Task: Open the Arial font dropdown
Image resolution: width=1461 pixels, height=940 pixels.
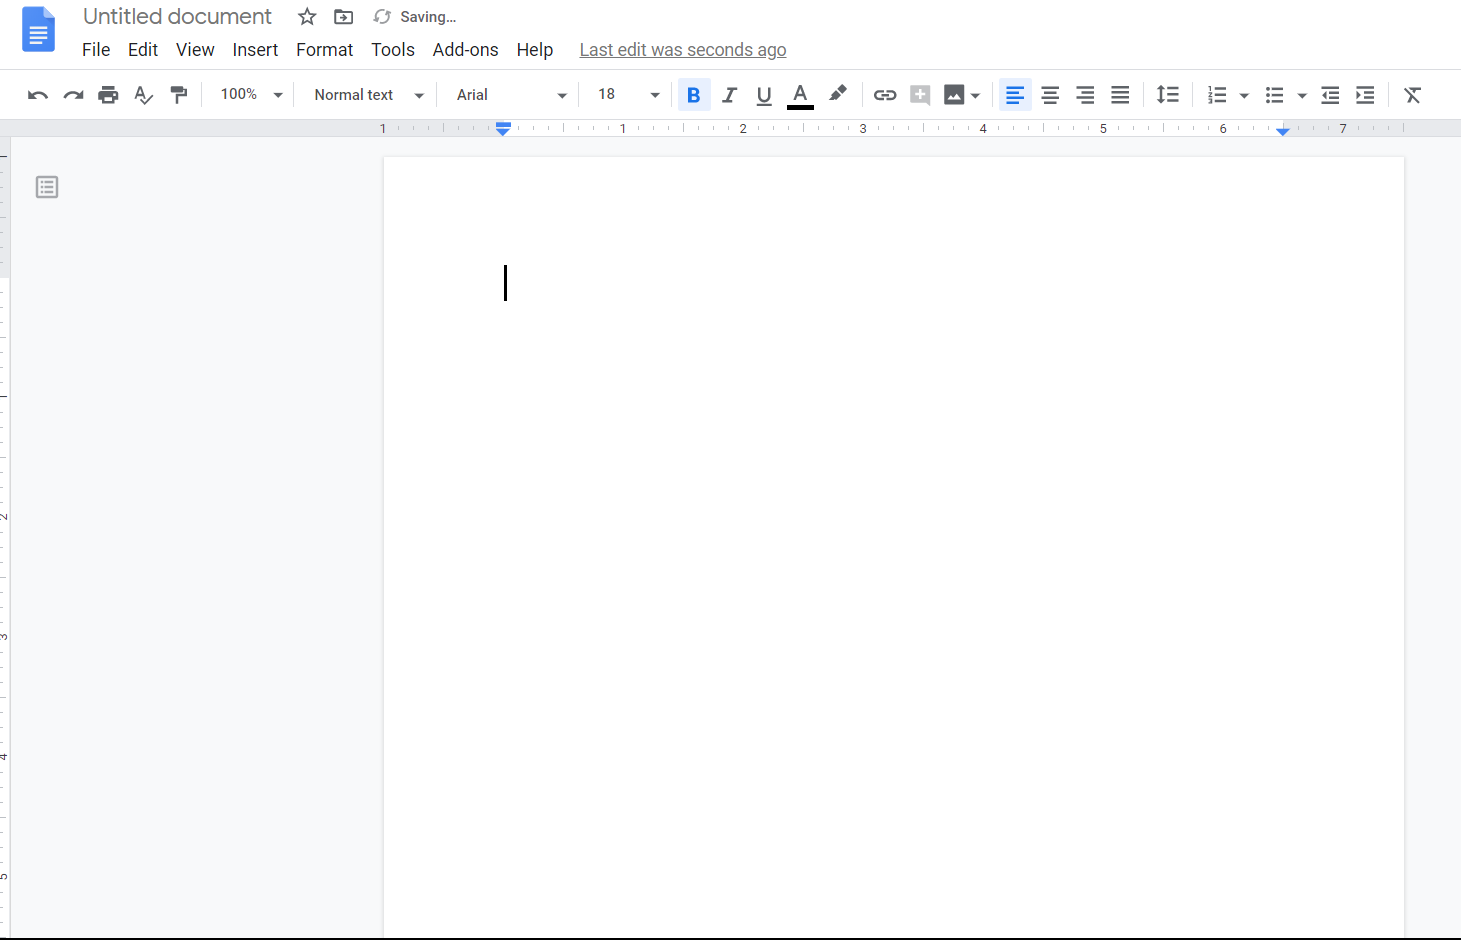Action: tap(511, 95)
